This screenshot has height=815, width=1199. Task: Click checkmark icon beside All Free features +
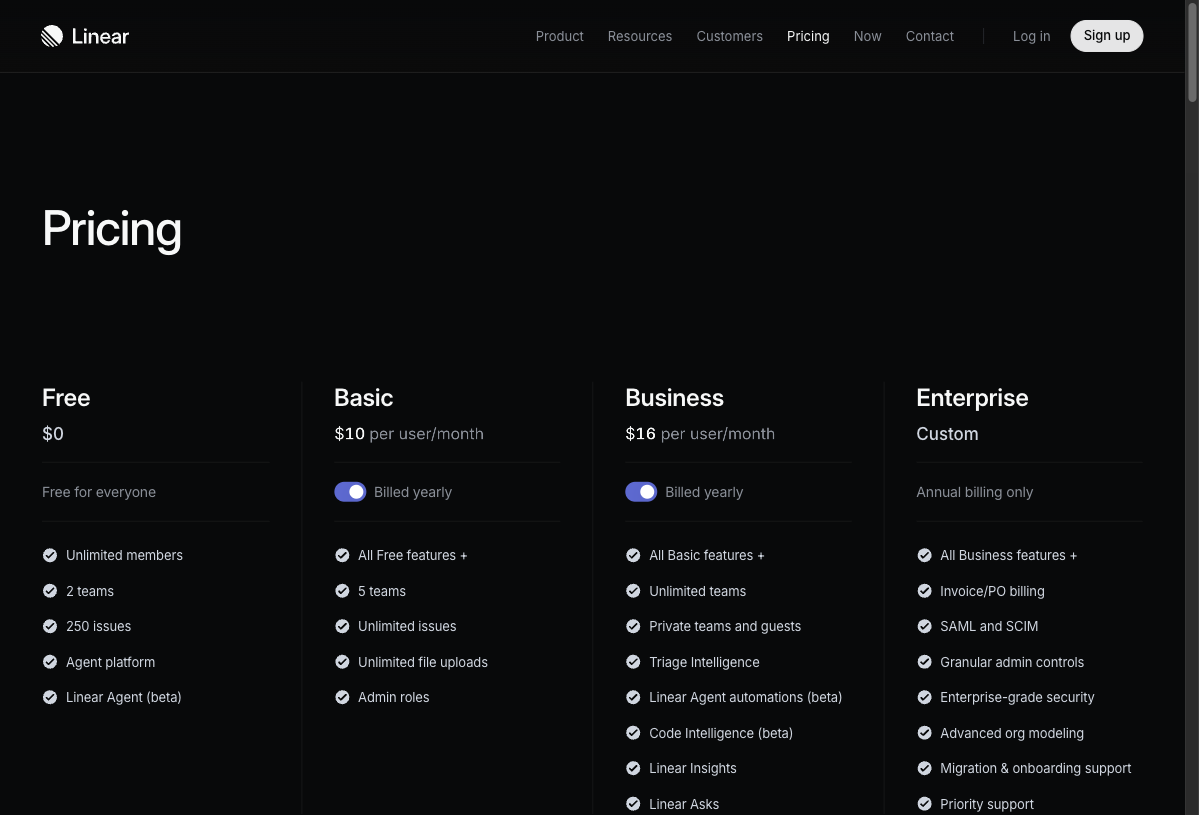(342, 555)
